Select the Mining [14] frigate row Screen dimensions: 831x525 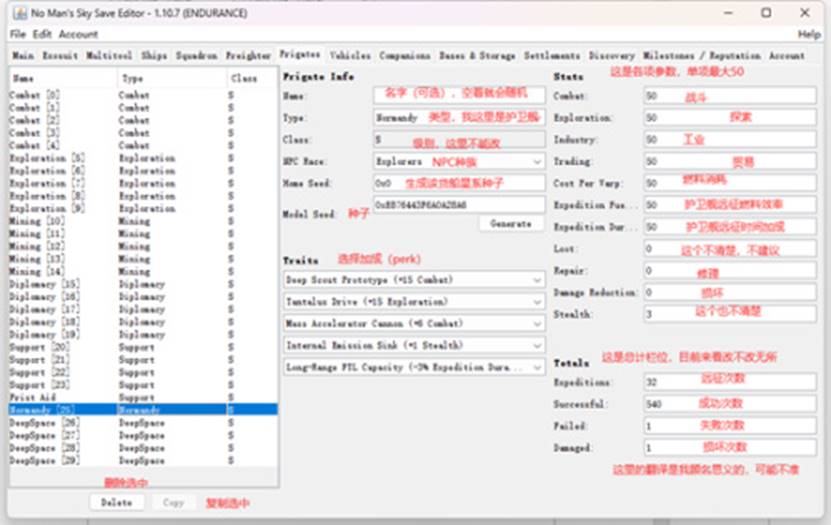(x=143, y=272)
